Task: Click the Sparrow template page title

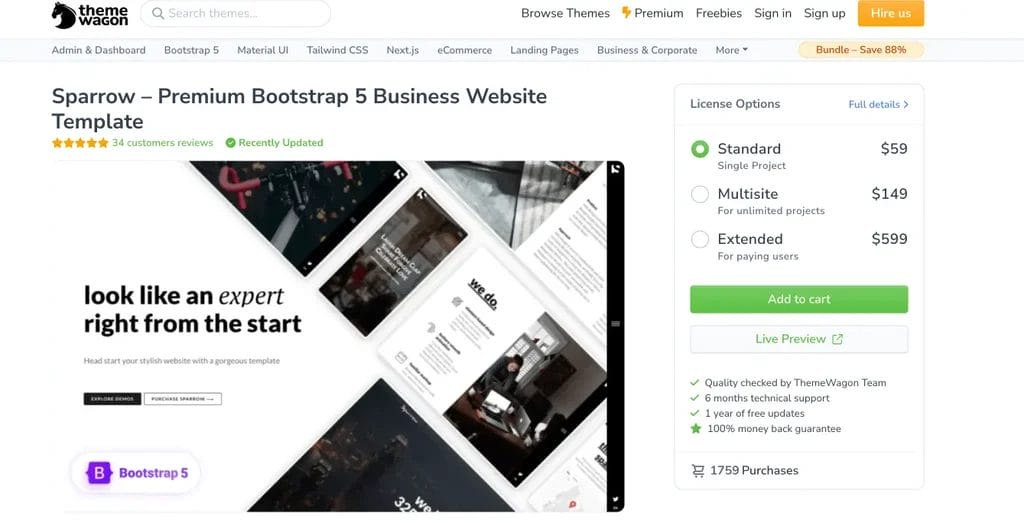Action: click(299, 108)
